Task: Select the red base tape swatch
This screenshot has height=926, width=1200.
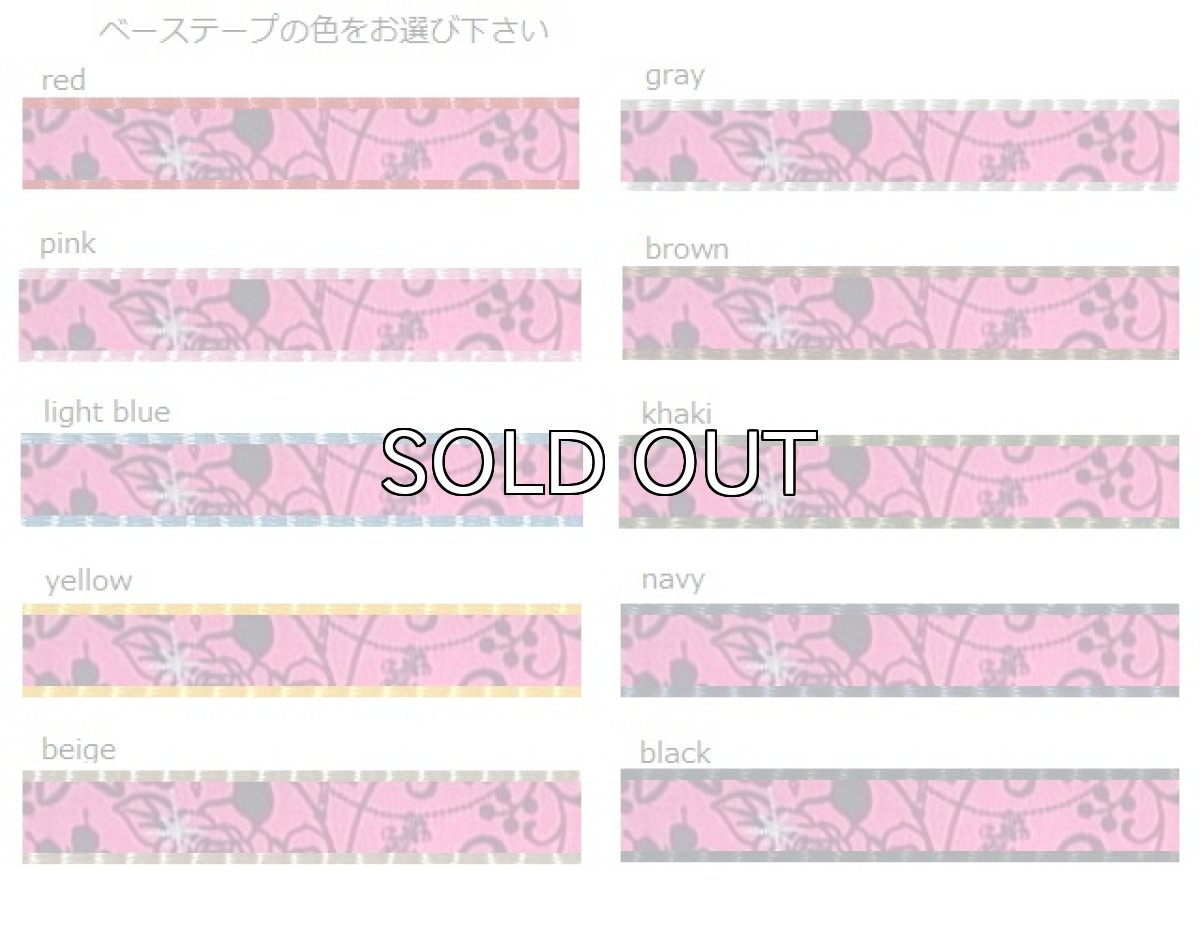Action: click(300, 143)
